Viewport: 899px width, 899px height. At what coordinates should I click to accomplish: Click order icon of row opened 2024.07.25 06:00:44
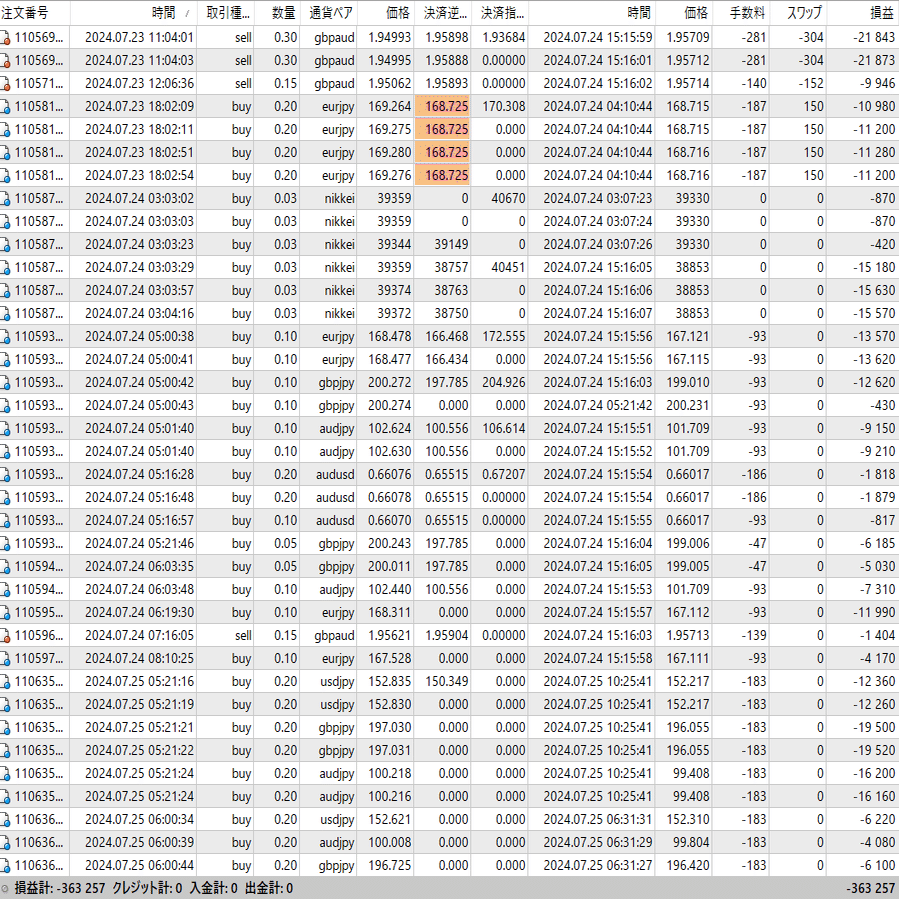click(5, 866)
